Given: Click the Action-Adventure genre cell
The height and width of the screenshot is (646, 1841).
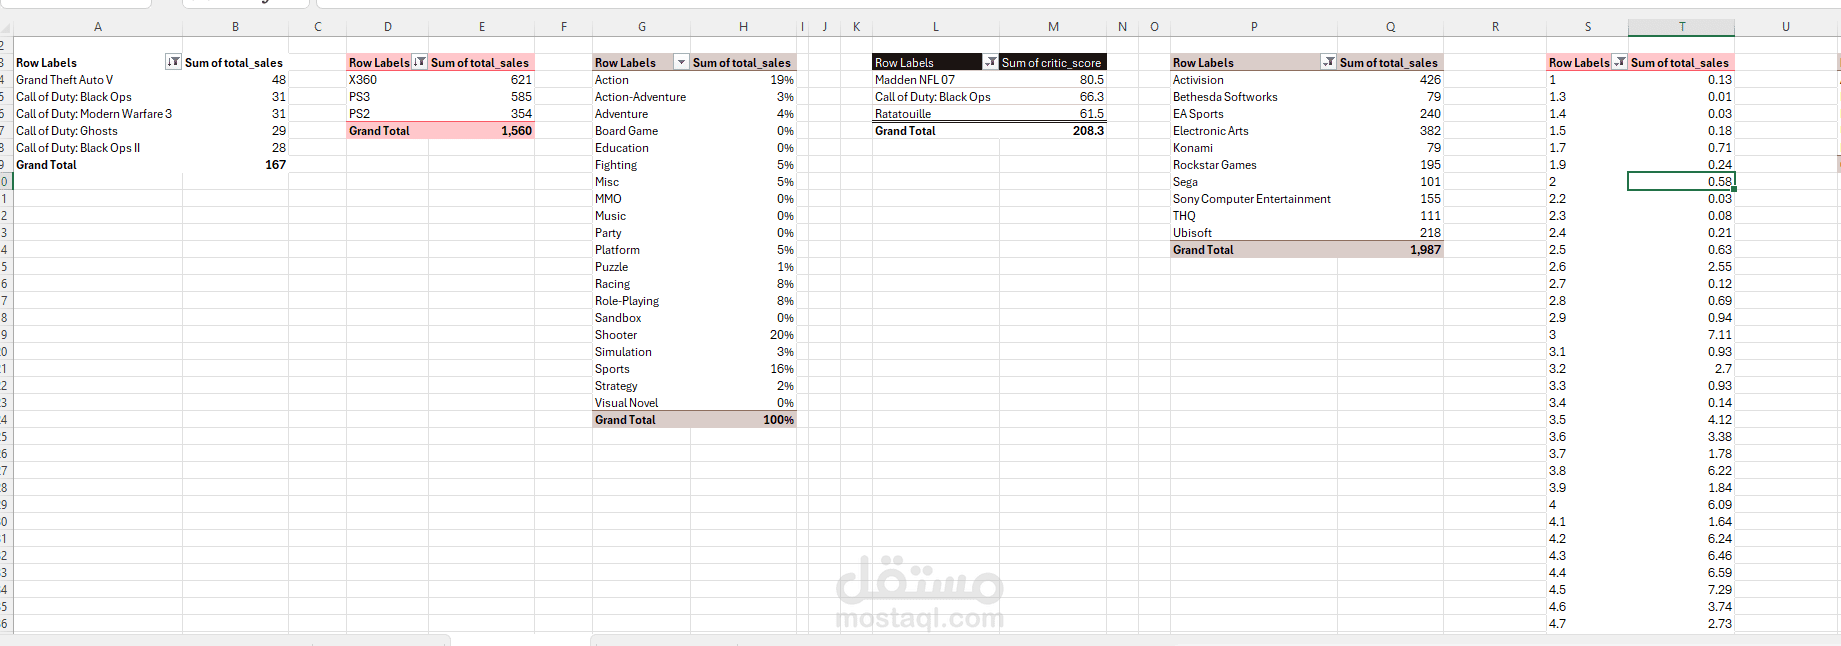Looking at the screenshot, I should (642, 97).
